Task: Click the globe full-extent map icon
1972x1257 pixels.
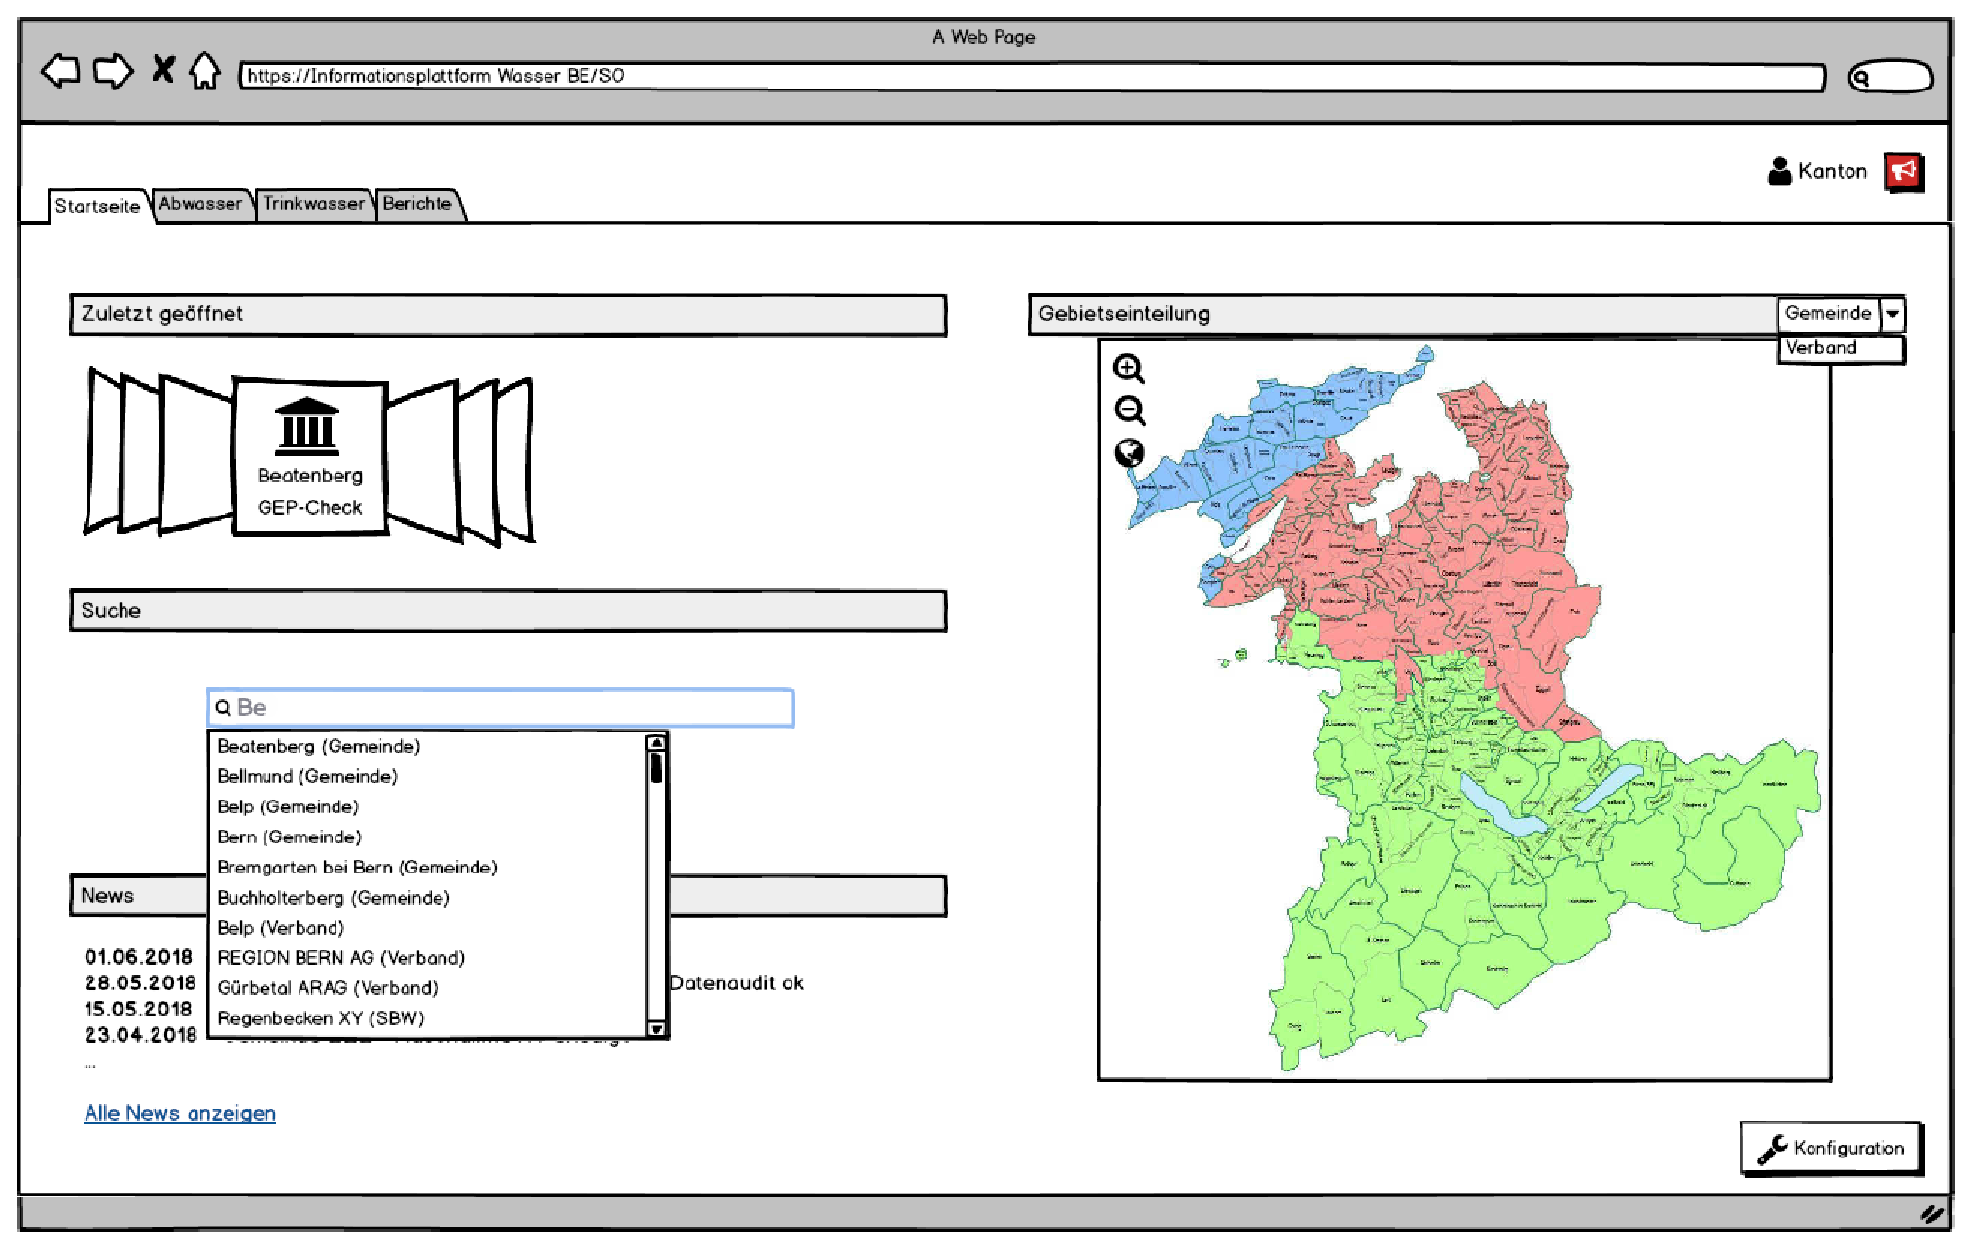Action: 1129,454
